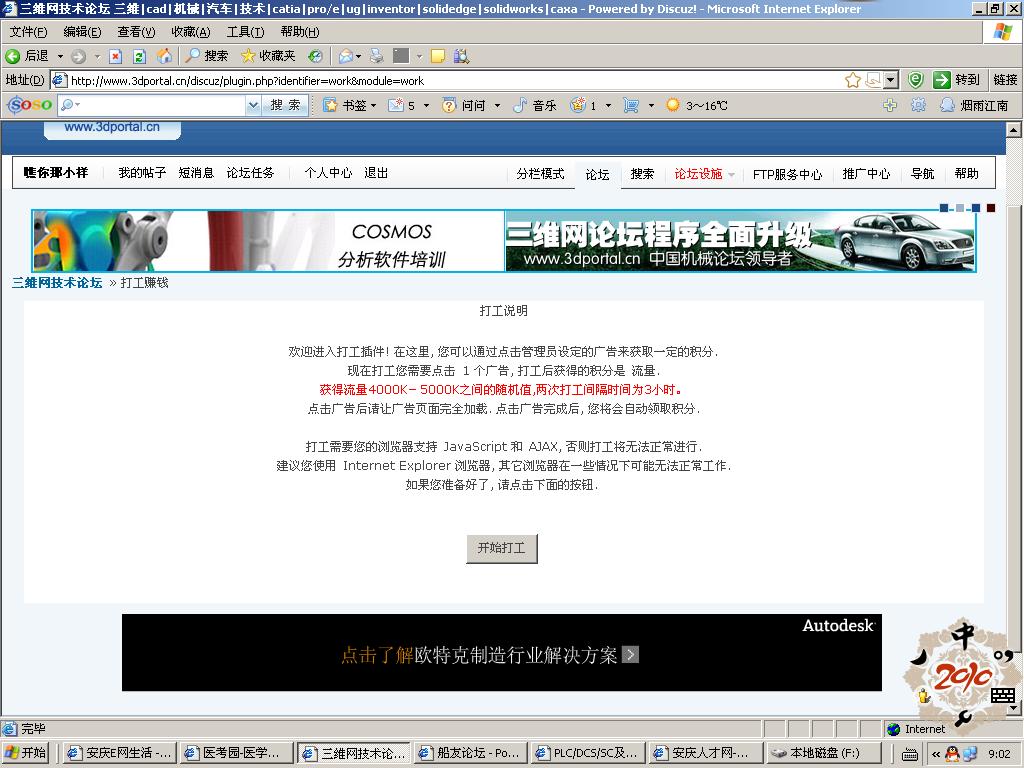Click the SOSO logo icon

click(29, 104)
